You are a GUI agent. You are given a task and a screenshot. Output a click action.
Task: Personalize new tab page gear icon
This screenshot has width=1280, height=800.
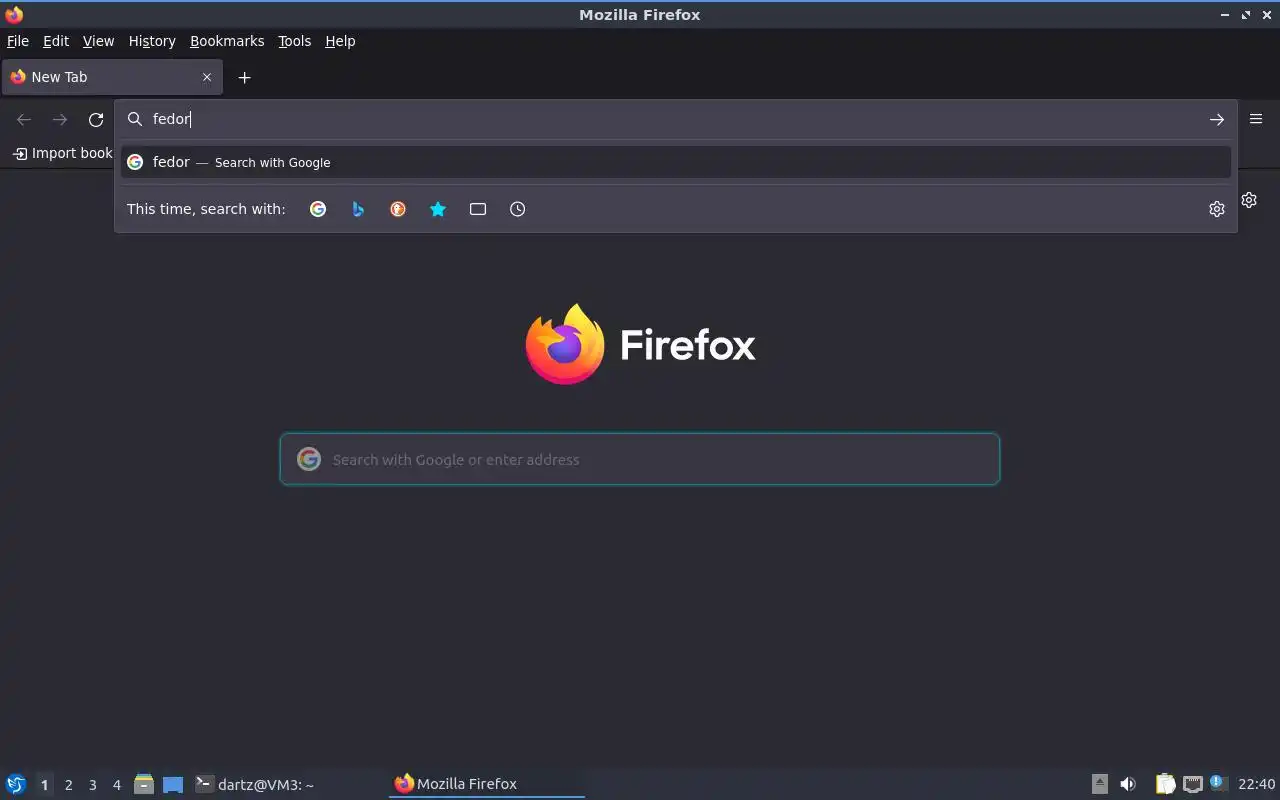tap(1249, 200)
